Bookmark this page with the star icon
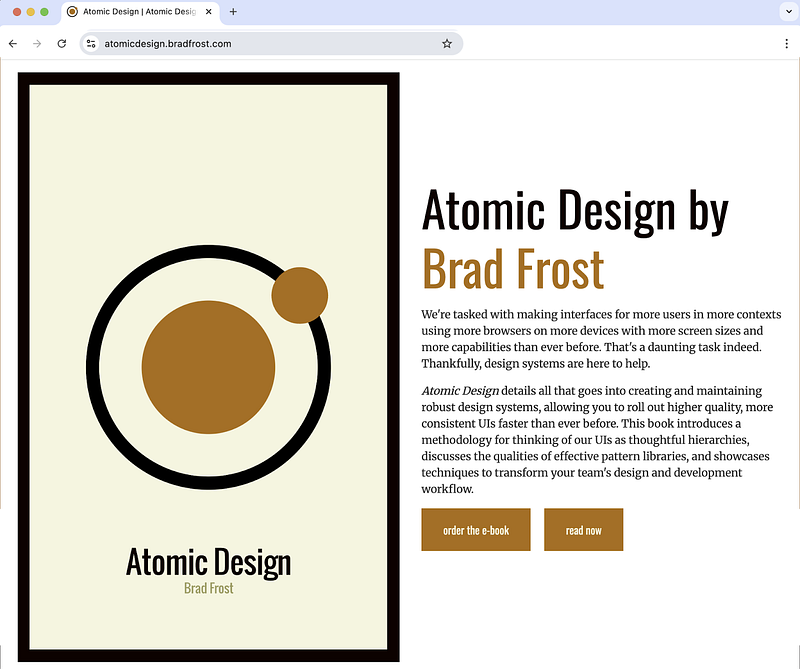This screenshot has height=669, width=800. pyautogui.click(x=447, y=44)
